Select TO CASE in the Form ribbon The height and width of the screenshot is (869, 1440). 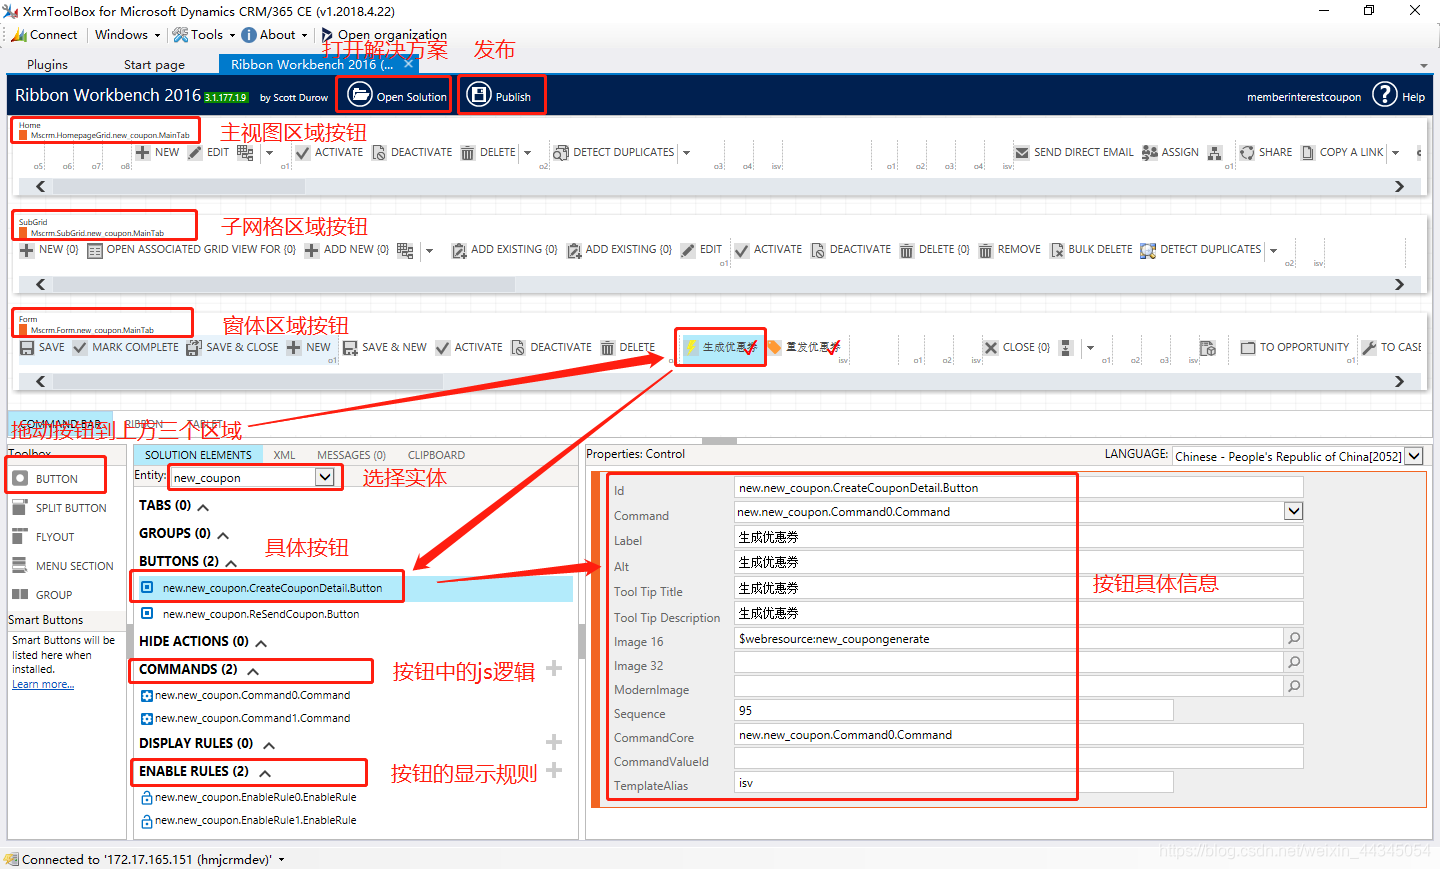pyautogui.click(x=1392, y=348)
